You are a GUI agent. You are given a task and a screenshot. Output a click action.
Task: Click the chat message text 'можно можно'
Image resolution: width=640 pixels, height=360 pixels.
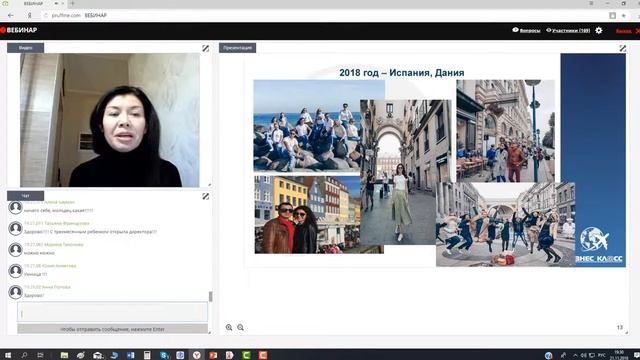tap(39, 253)
